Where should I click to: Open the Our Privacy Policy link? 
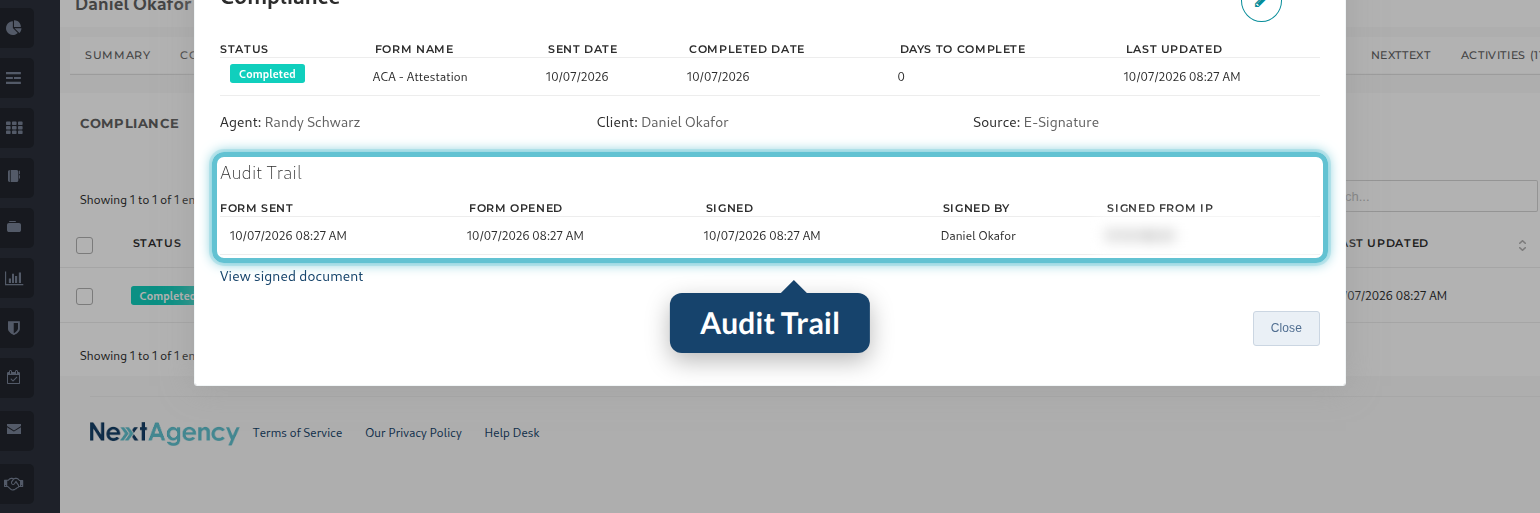(413, 433)
